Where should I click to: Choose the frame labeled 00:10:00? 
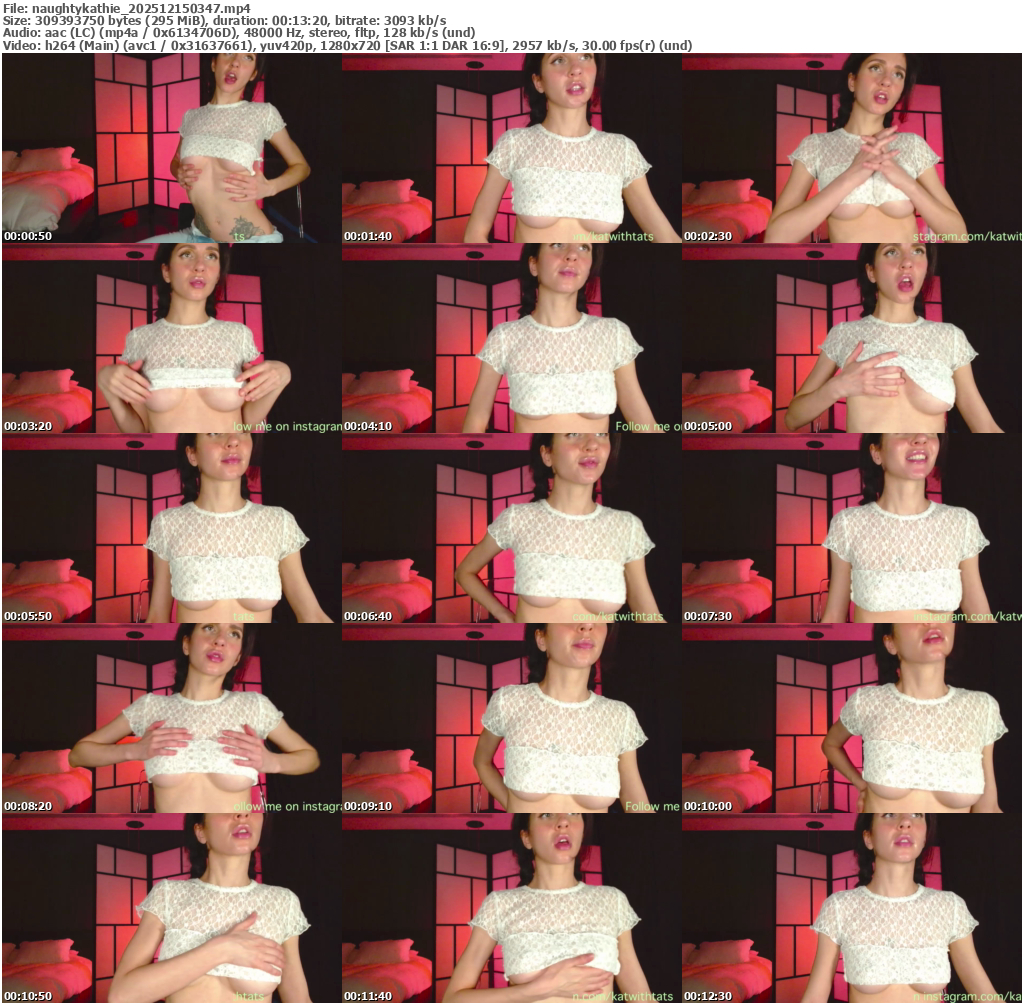coord(852,718)
